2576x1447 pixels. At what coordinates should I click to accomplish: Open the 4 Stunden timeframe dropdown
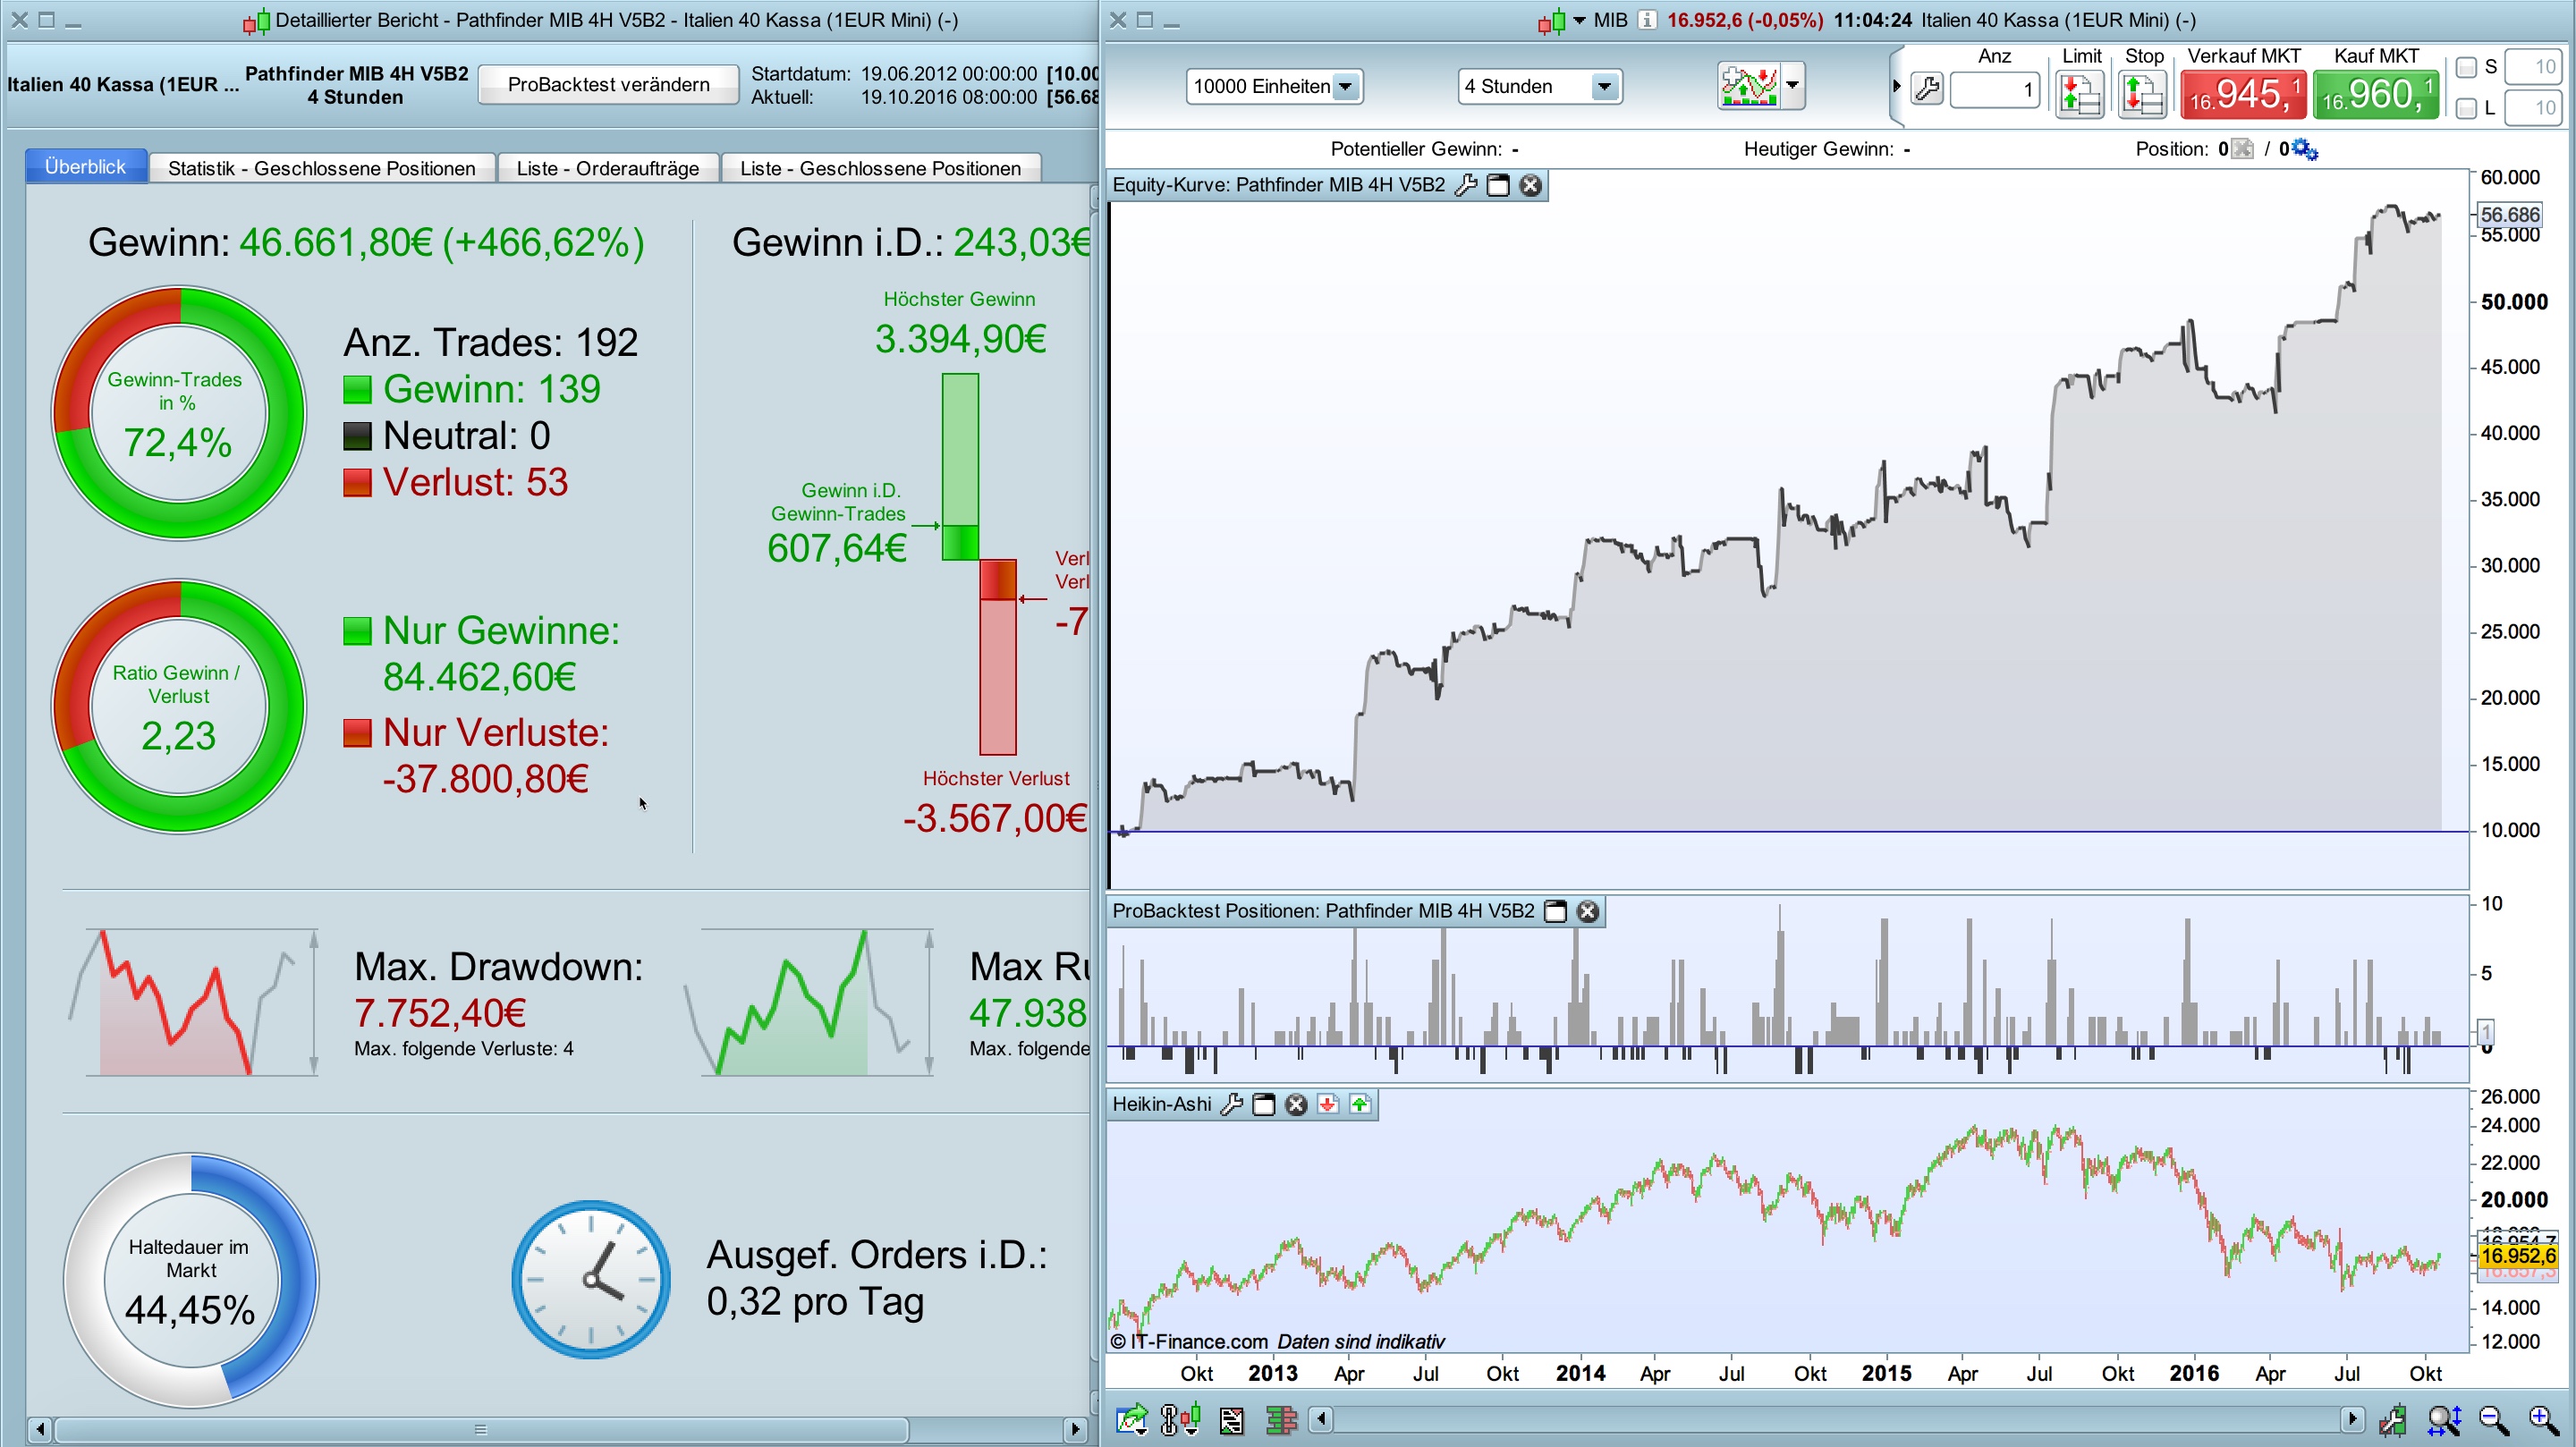pos(1603,86)
